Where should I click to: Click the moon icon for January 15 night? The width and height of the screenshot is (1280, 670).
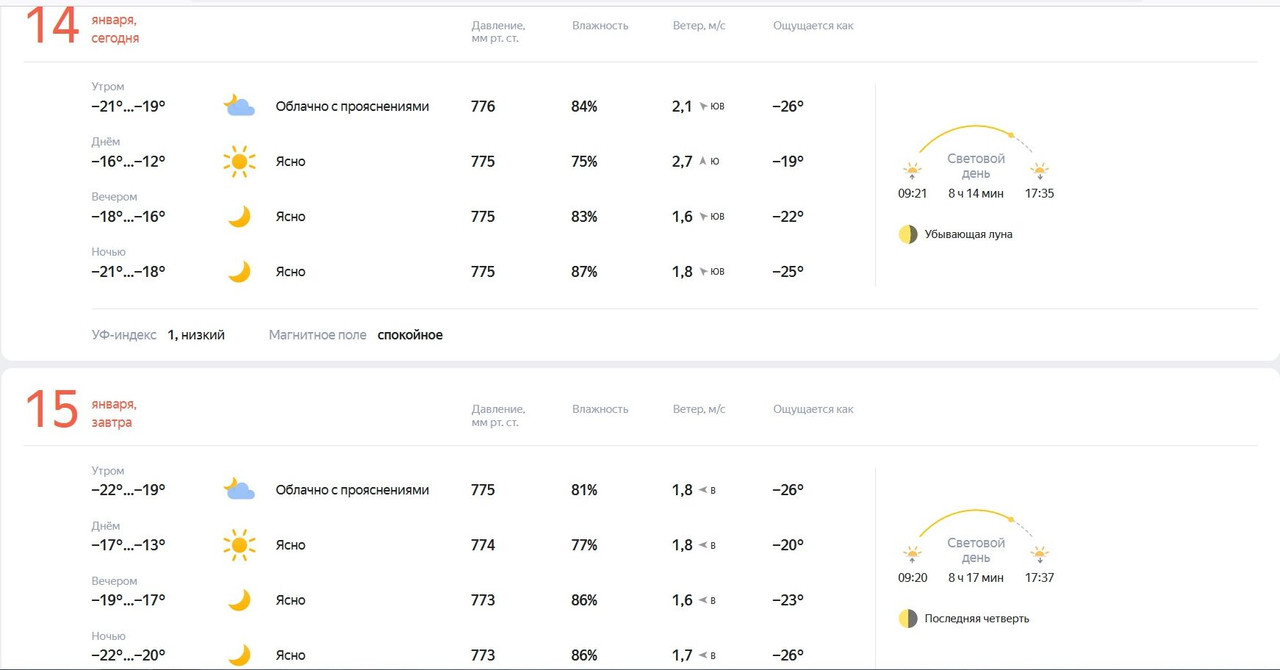tap(239, 655)
